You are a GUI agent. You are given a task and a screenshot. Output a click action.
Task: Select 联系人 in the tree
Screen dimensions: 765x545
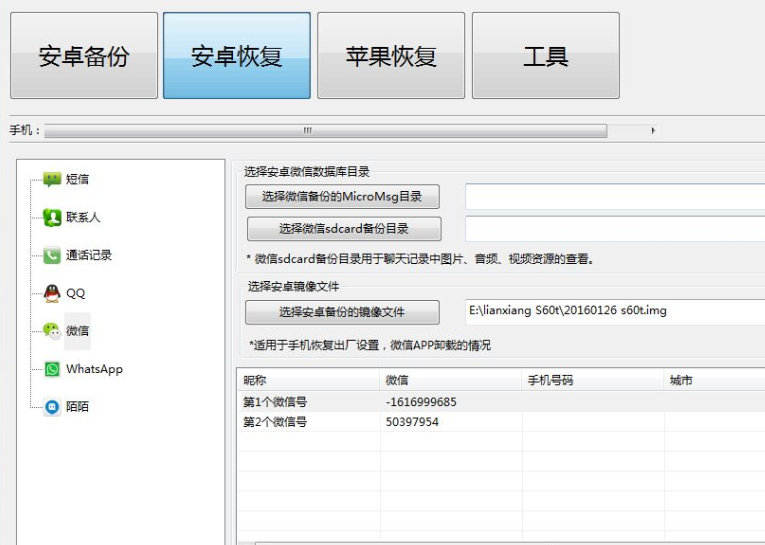83,217
